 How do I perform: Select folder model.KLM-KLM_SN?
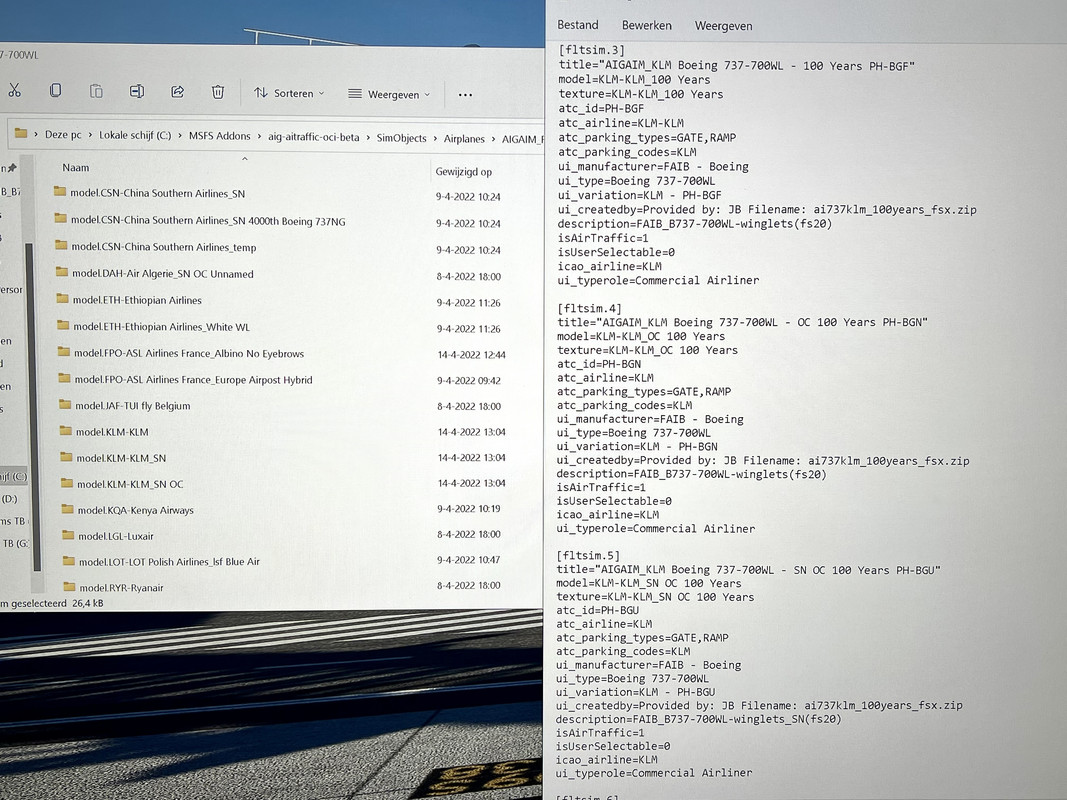(x=121, y=458)
